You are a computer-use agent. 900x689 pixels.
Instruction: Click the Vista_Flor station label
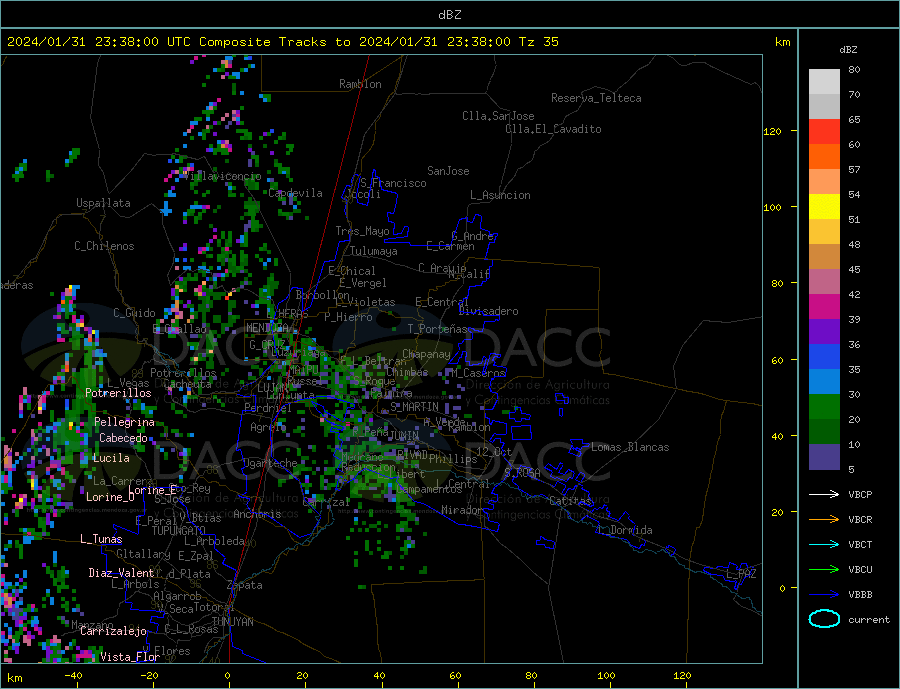pos(130,657)
